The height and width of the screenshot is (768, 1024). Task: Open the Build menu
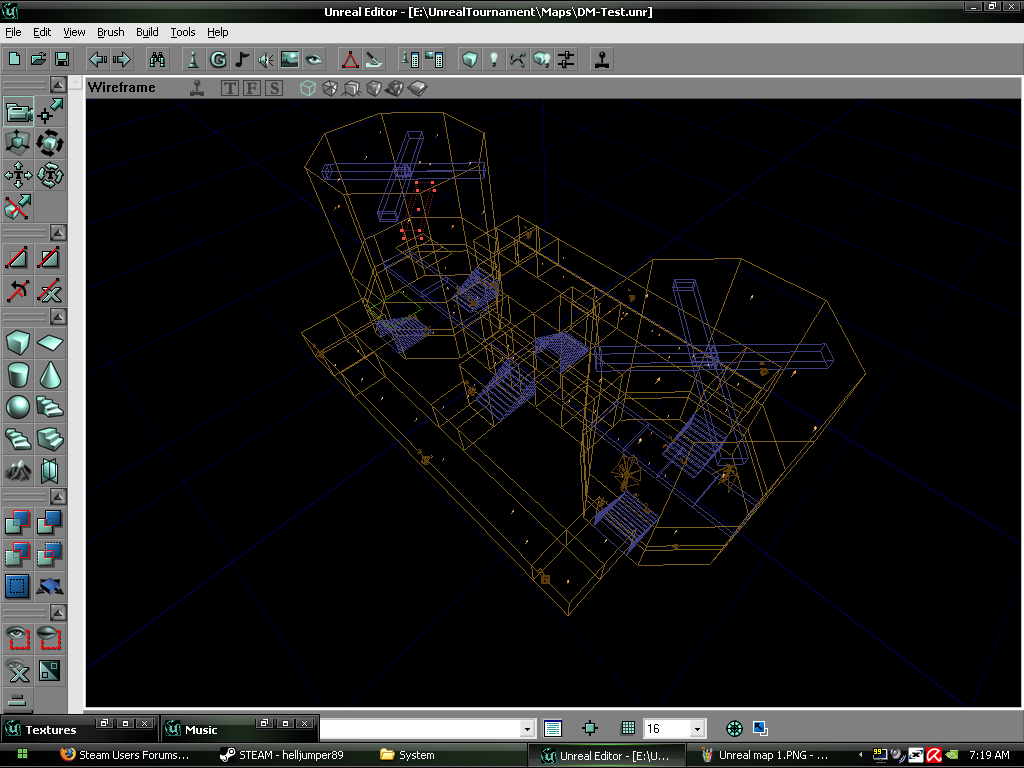click(147, 32)
